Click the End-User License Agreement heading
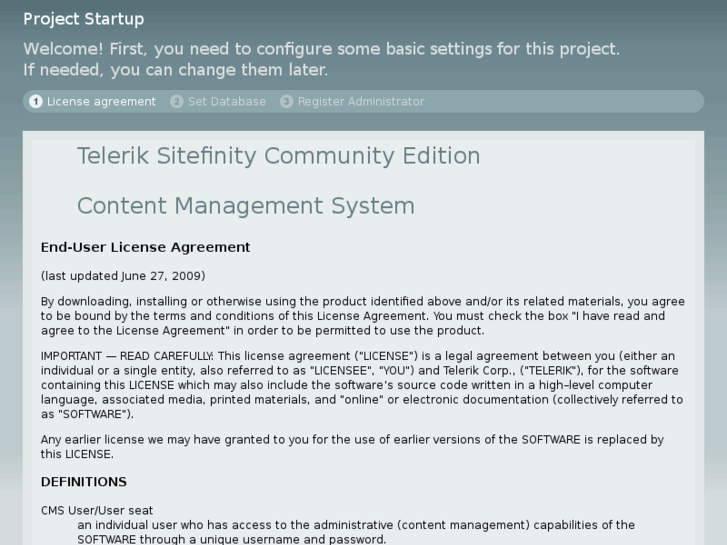 145,247
